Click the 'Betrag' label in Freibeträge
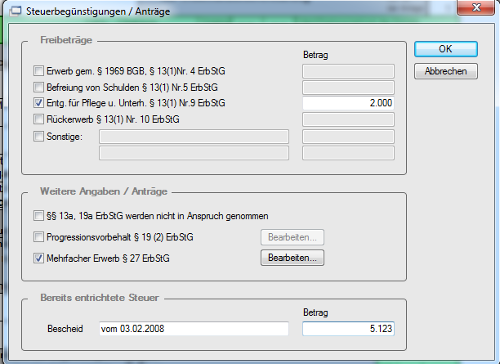The height and width of the screenshot is (364, 500). (316, 55)
